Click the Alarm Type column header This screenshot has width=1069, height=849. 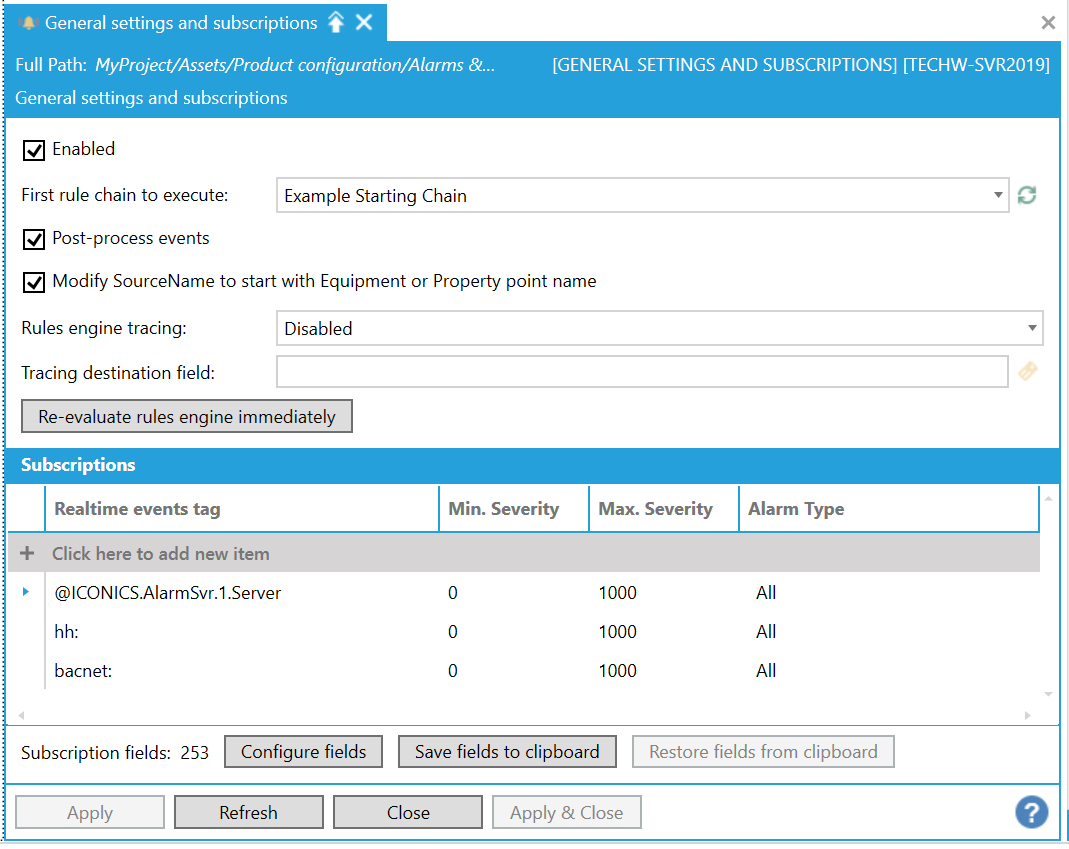click(x=796, y=509)
